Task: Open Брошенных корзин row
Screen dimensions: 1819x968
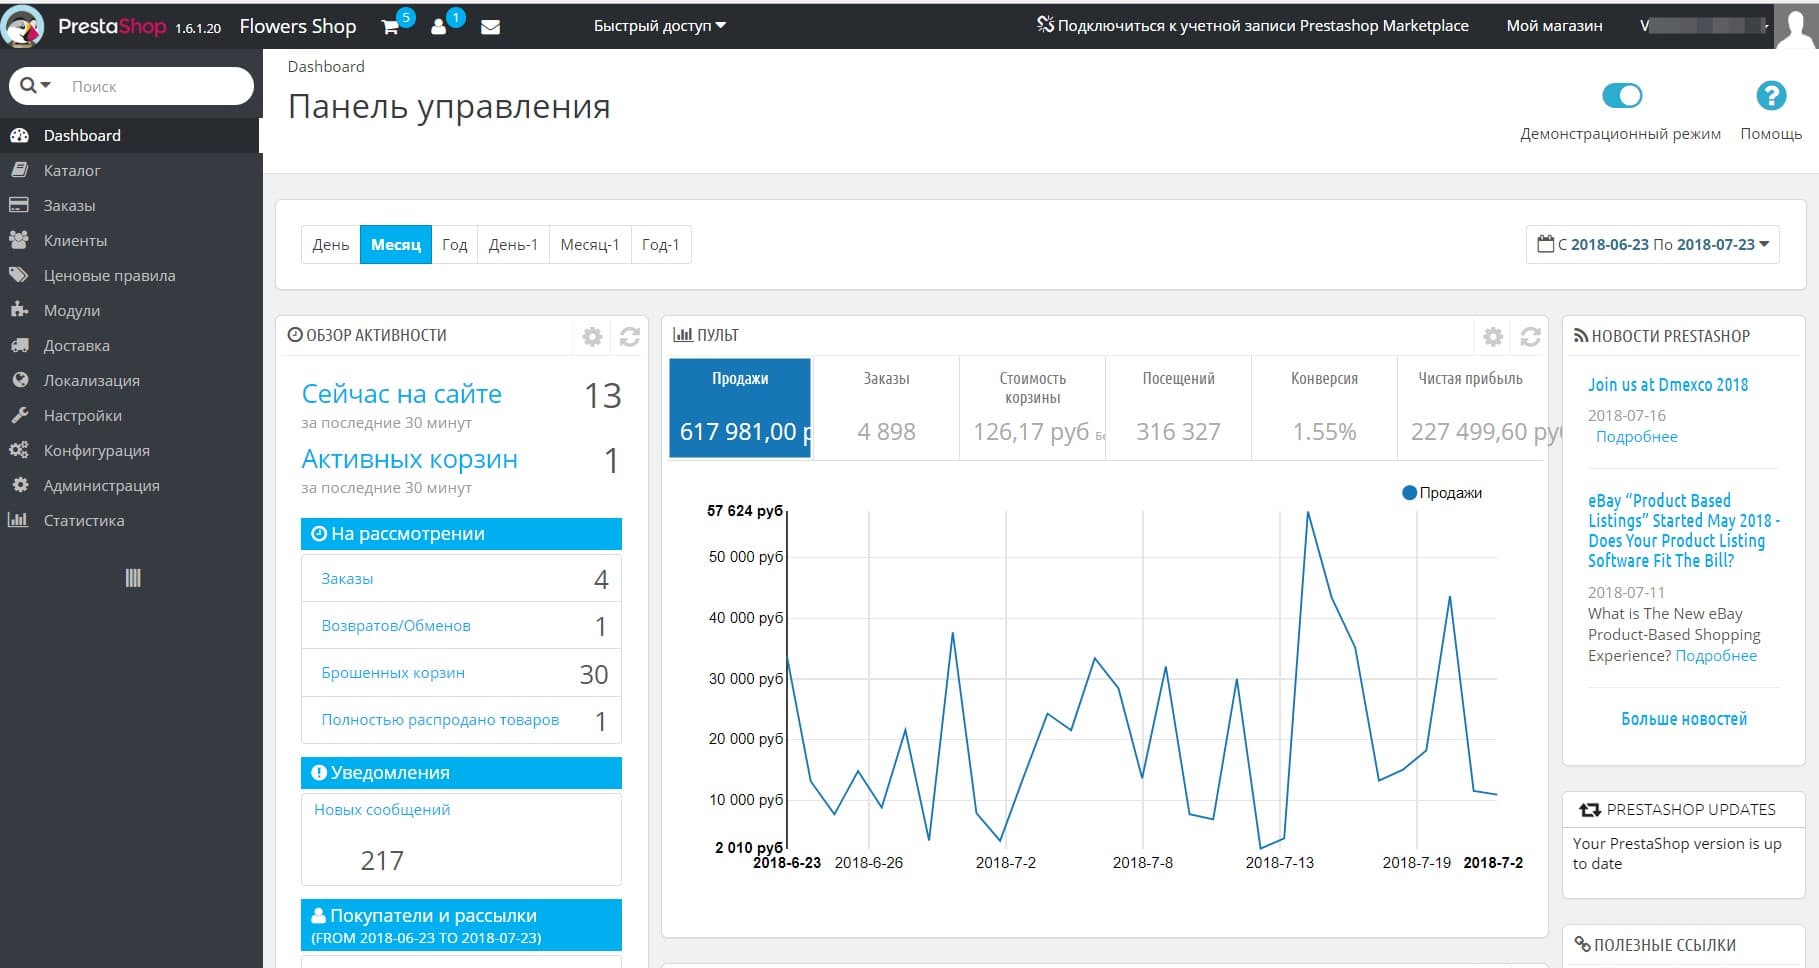Action: (x=461, y=673)
